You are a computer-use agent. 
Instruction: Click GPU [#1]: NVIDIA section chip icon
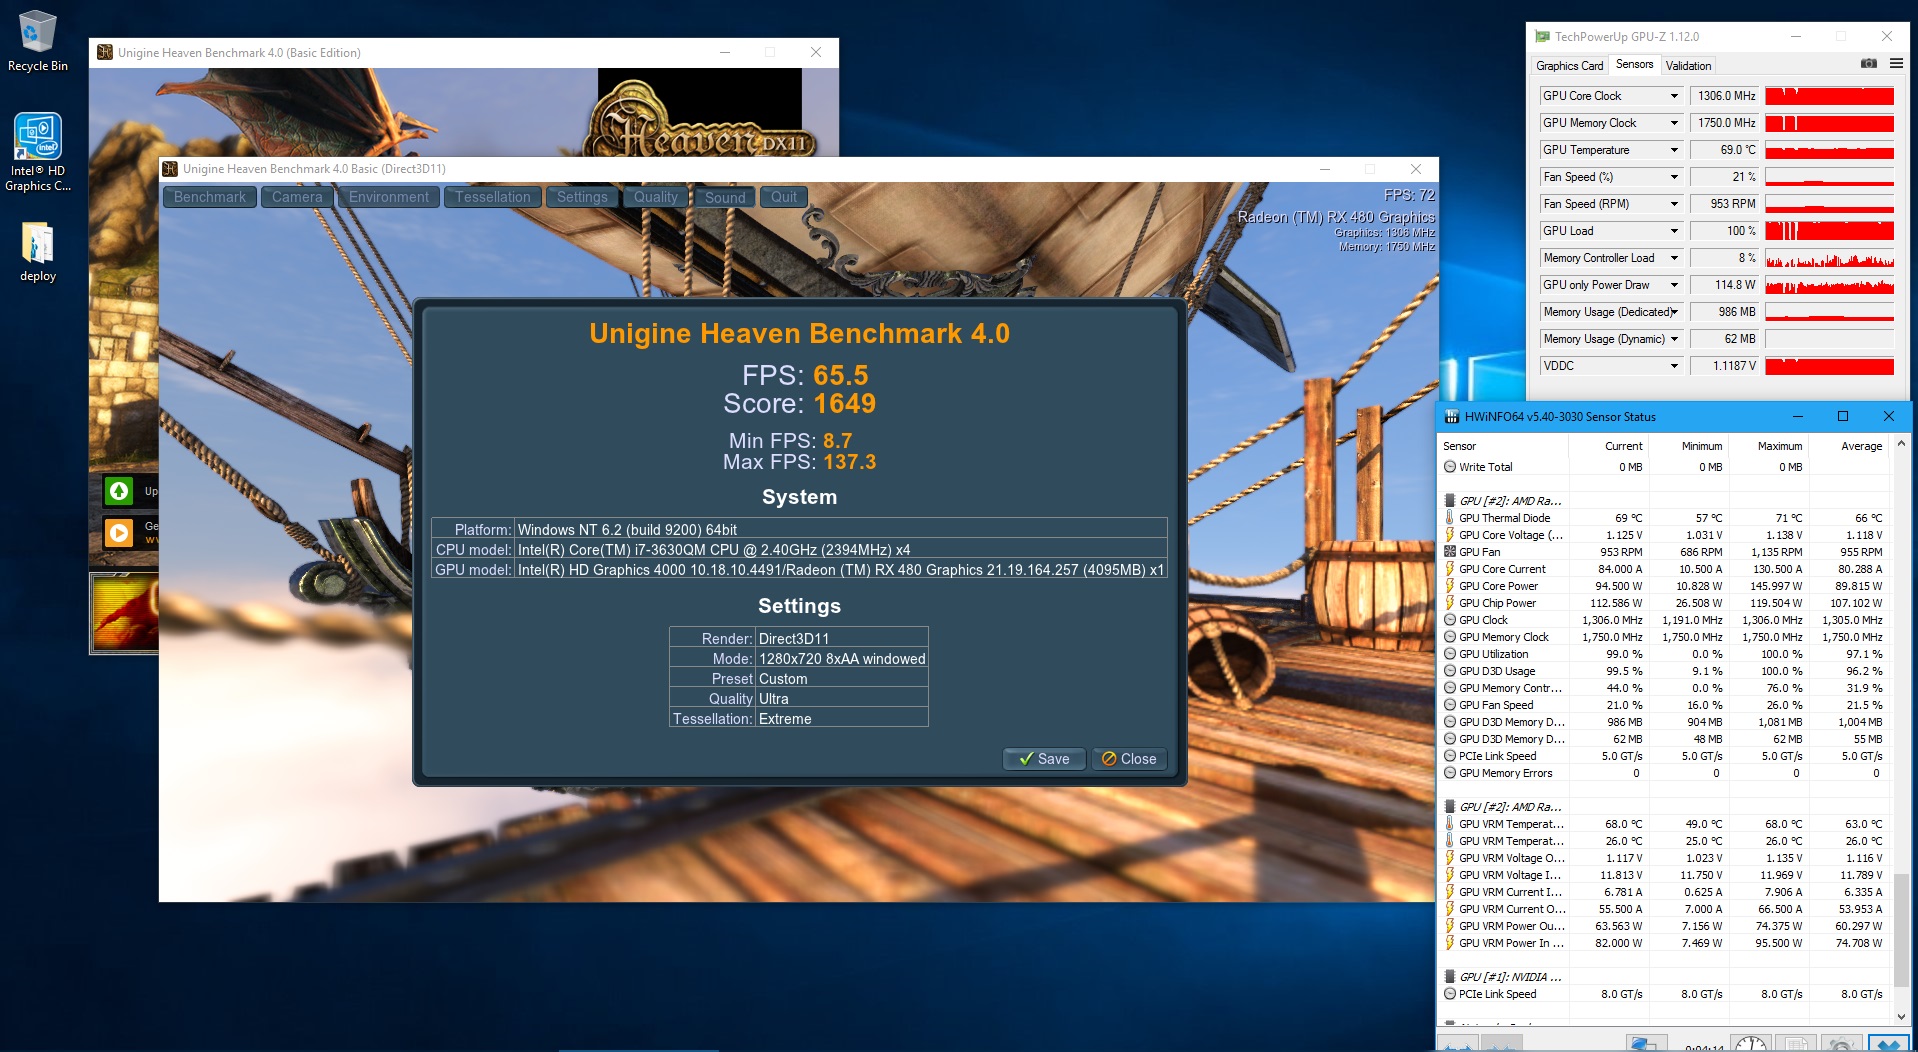pos(1449,977)
